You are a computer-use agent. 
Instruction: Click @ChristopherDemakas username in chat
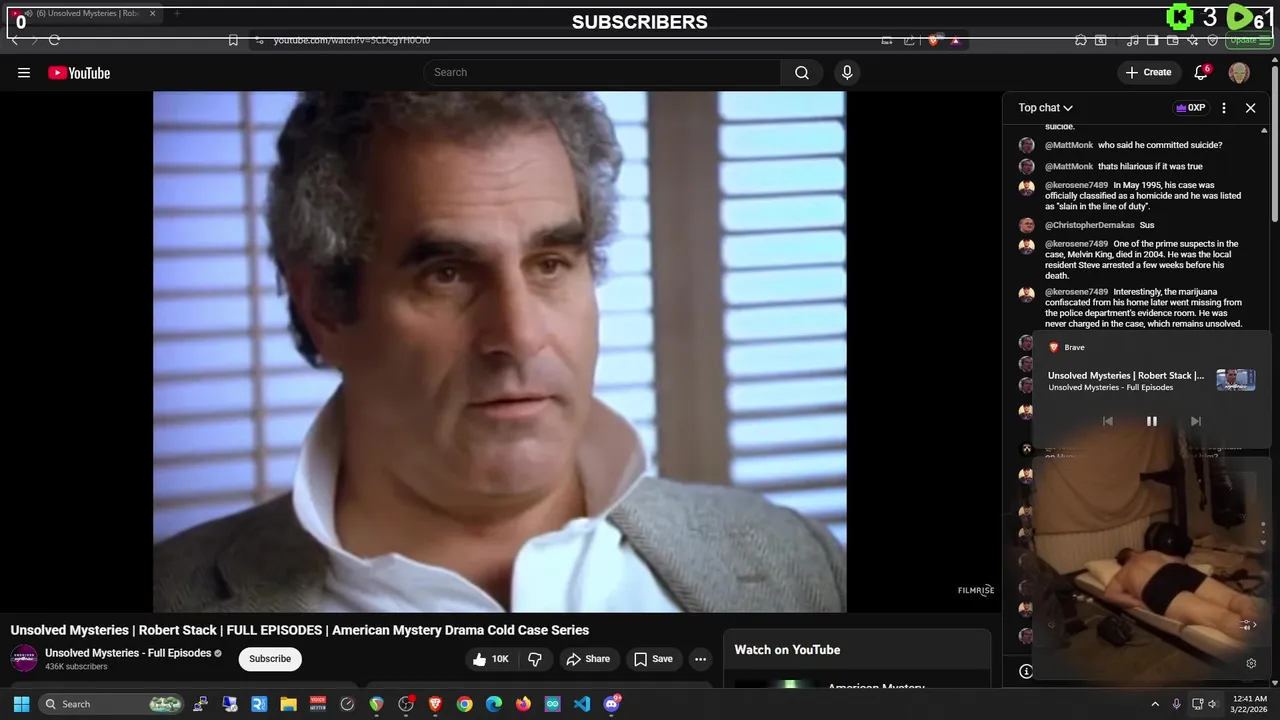tap(1090, 225)
